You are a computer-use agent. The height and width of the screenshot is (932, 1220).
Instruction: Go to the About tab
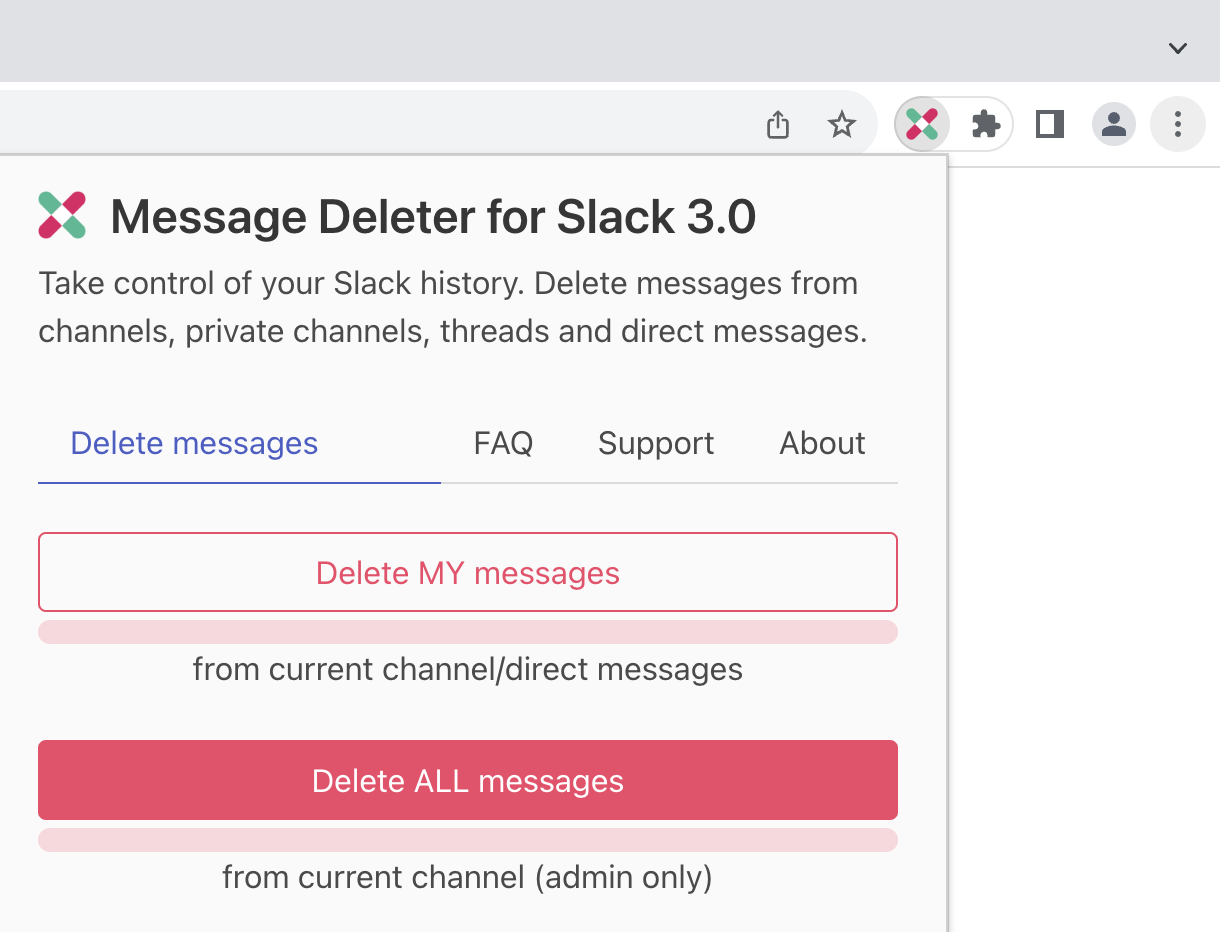click(x=822, y=443)
